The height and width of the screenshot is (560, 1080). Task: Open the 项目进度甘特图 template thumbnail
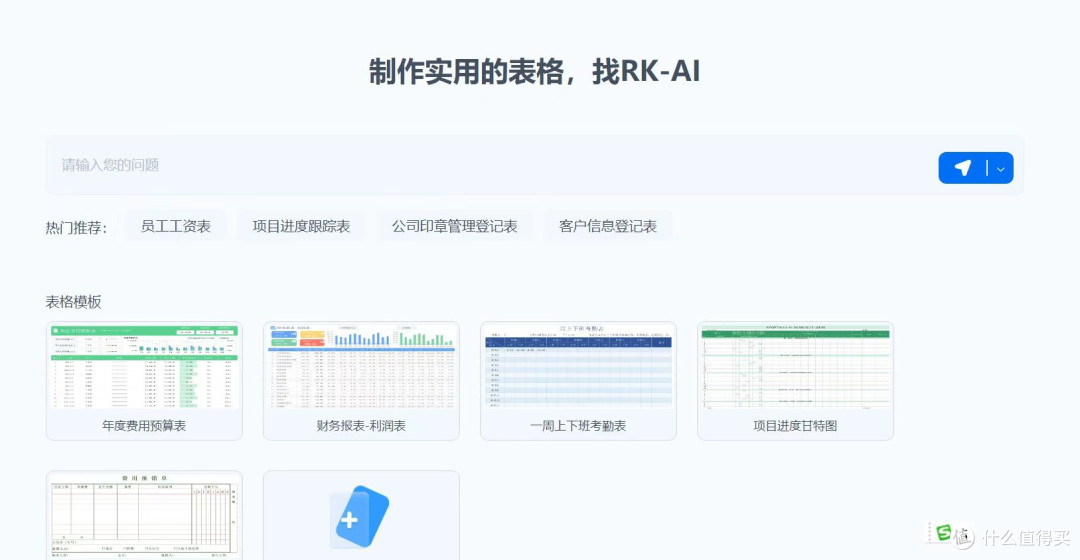point(796,367)
